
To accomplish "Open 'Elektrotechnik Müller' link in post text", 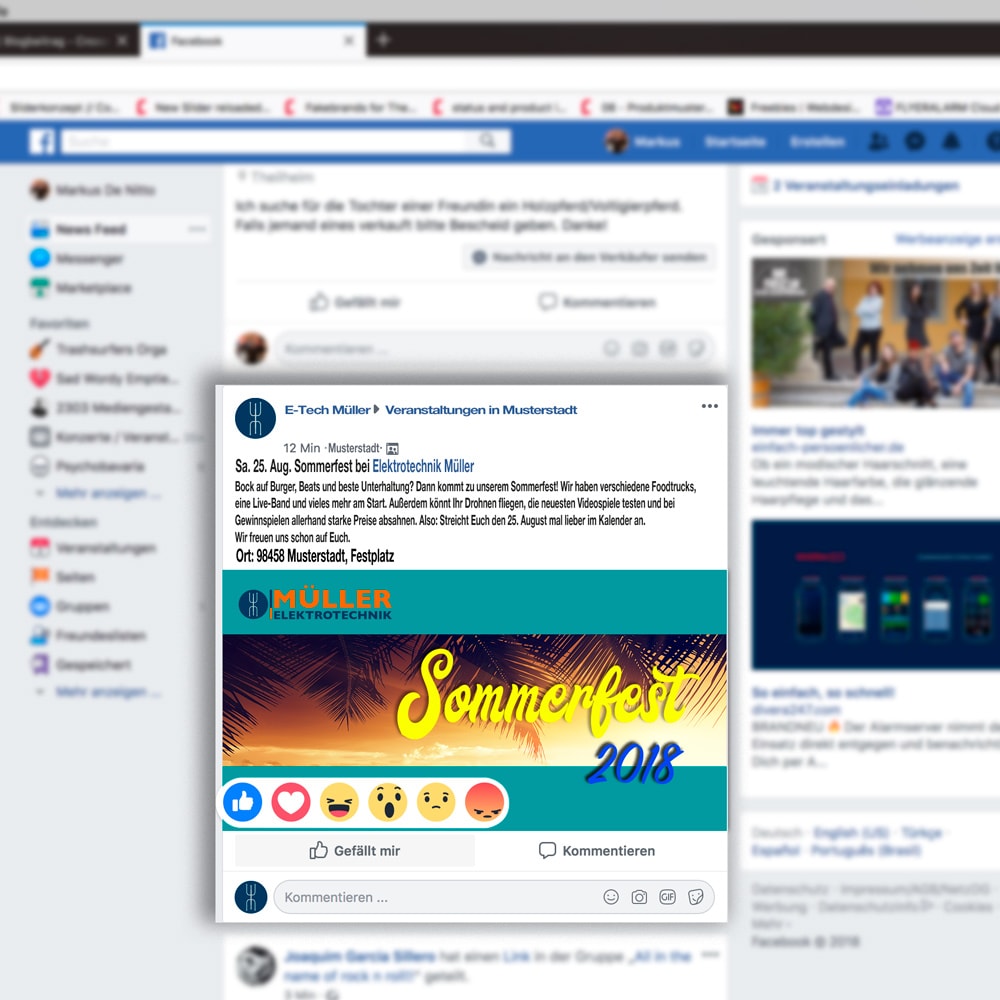I will (x=423, y=466).
